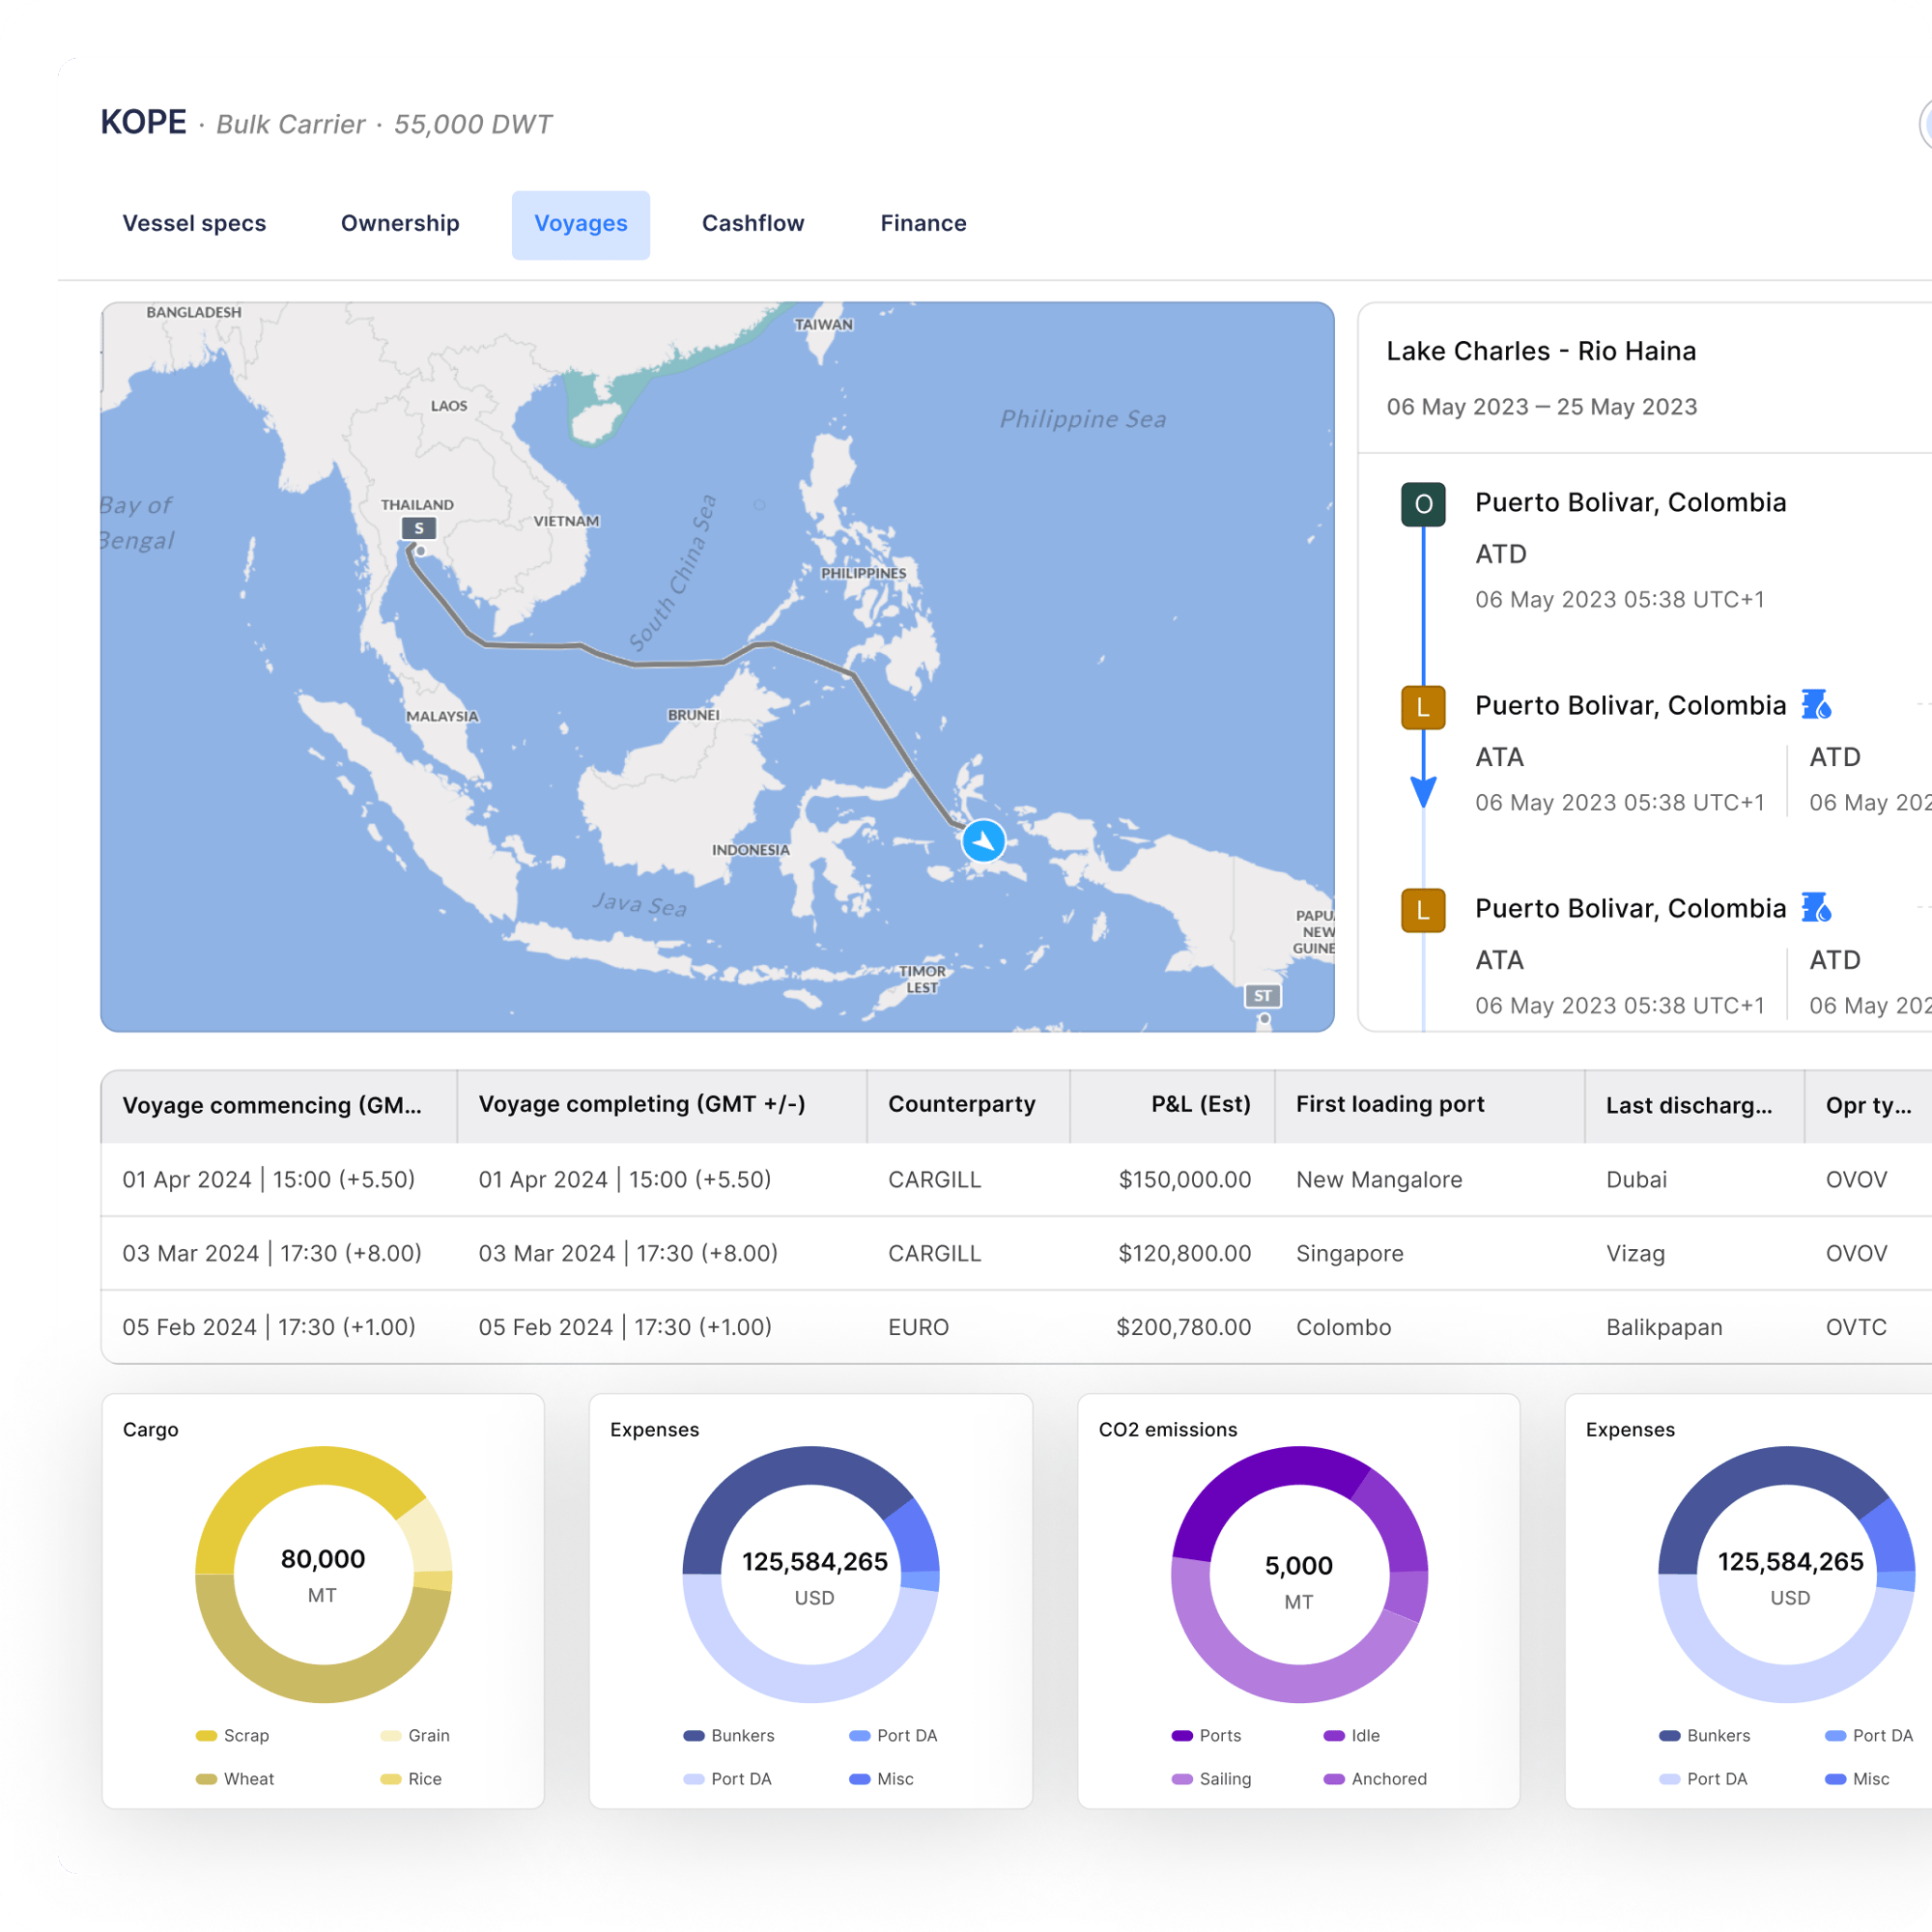1932x1932 pixels.
Task: Click the blue vessel position marker on the map
Action: (x=983, y=841)
